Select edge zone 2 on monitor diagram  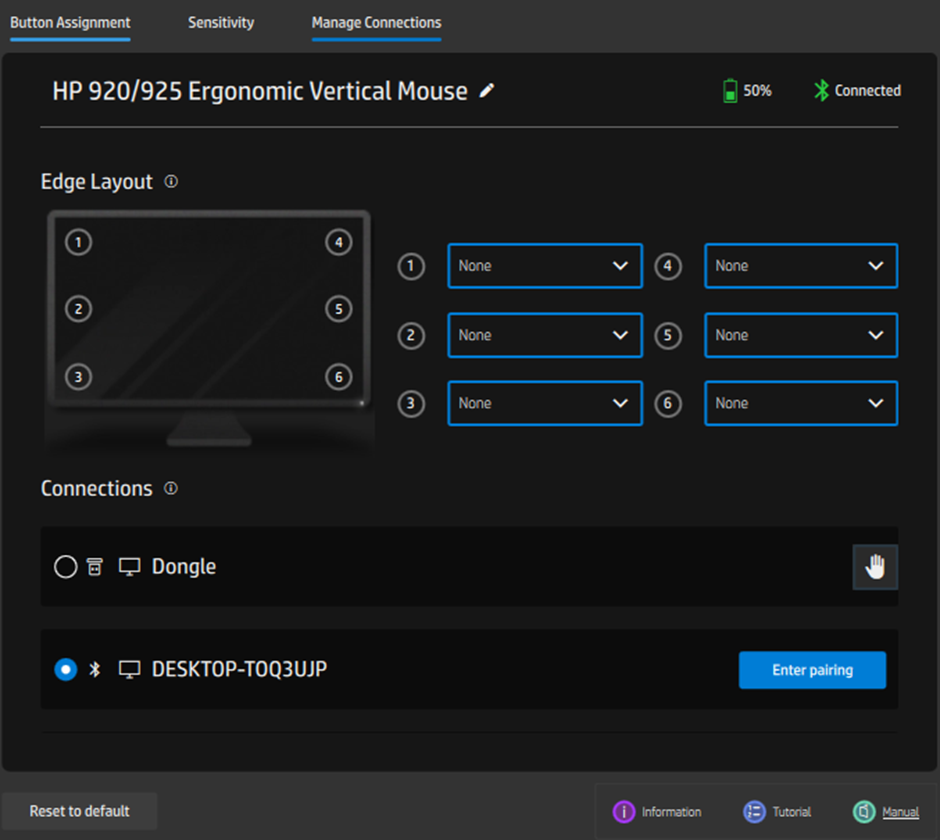tap(79, 309)
